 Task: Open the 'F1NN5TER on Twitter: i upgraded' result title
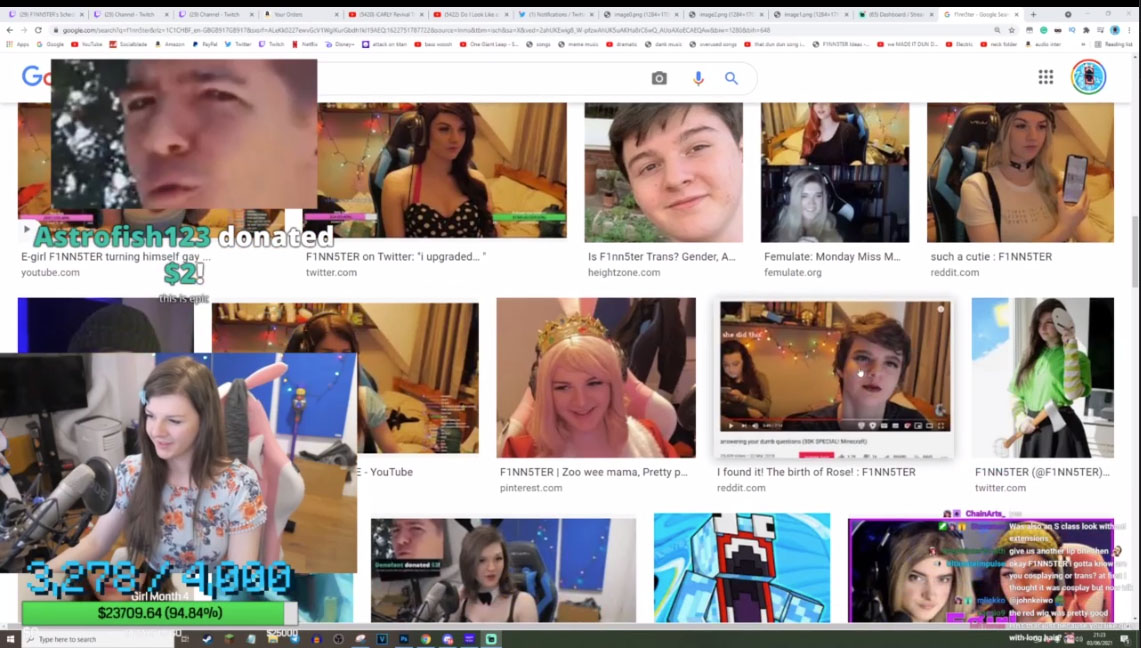396,257
